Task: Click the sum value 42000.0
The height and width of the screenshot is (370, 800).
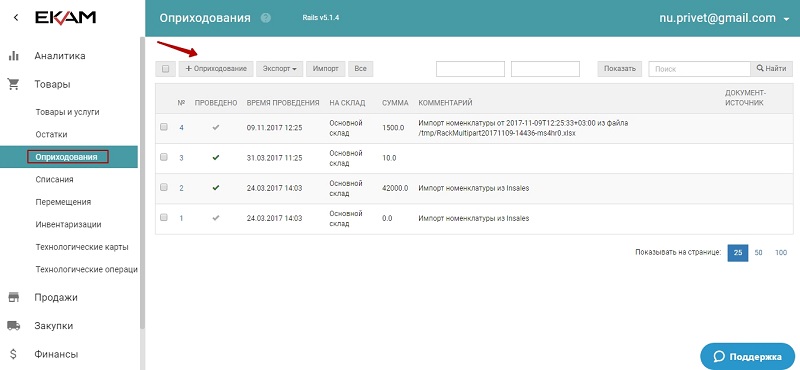Action: click(395, 188)
